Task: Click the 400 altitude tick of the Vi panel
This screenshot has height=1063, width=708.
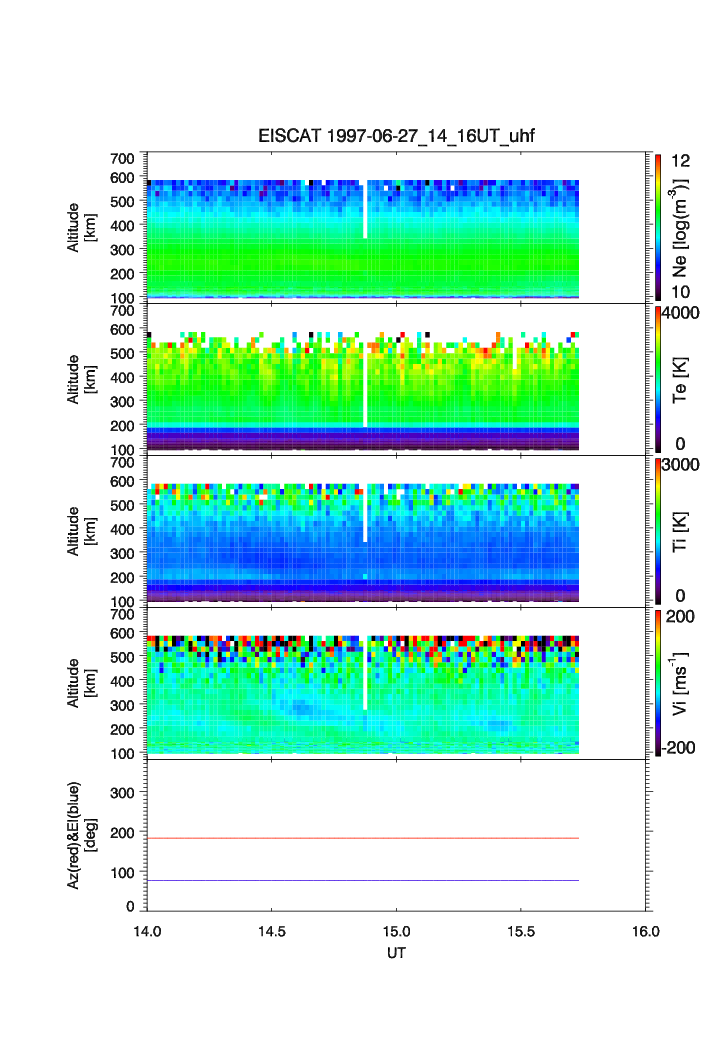Action: point(122,681)
